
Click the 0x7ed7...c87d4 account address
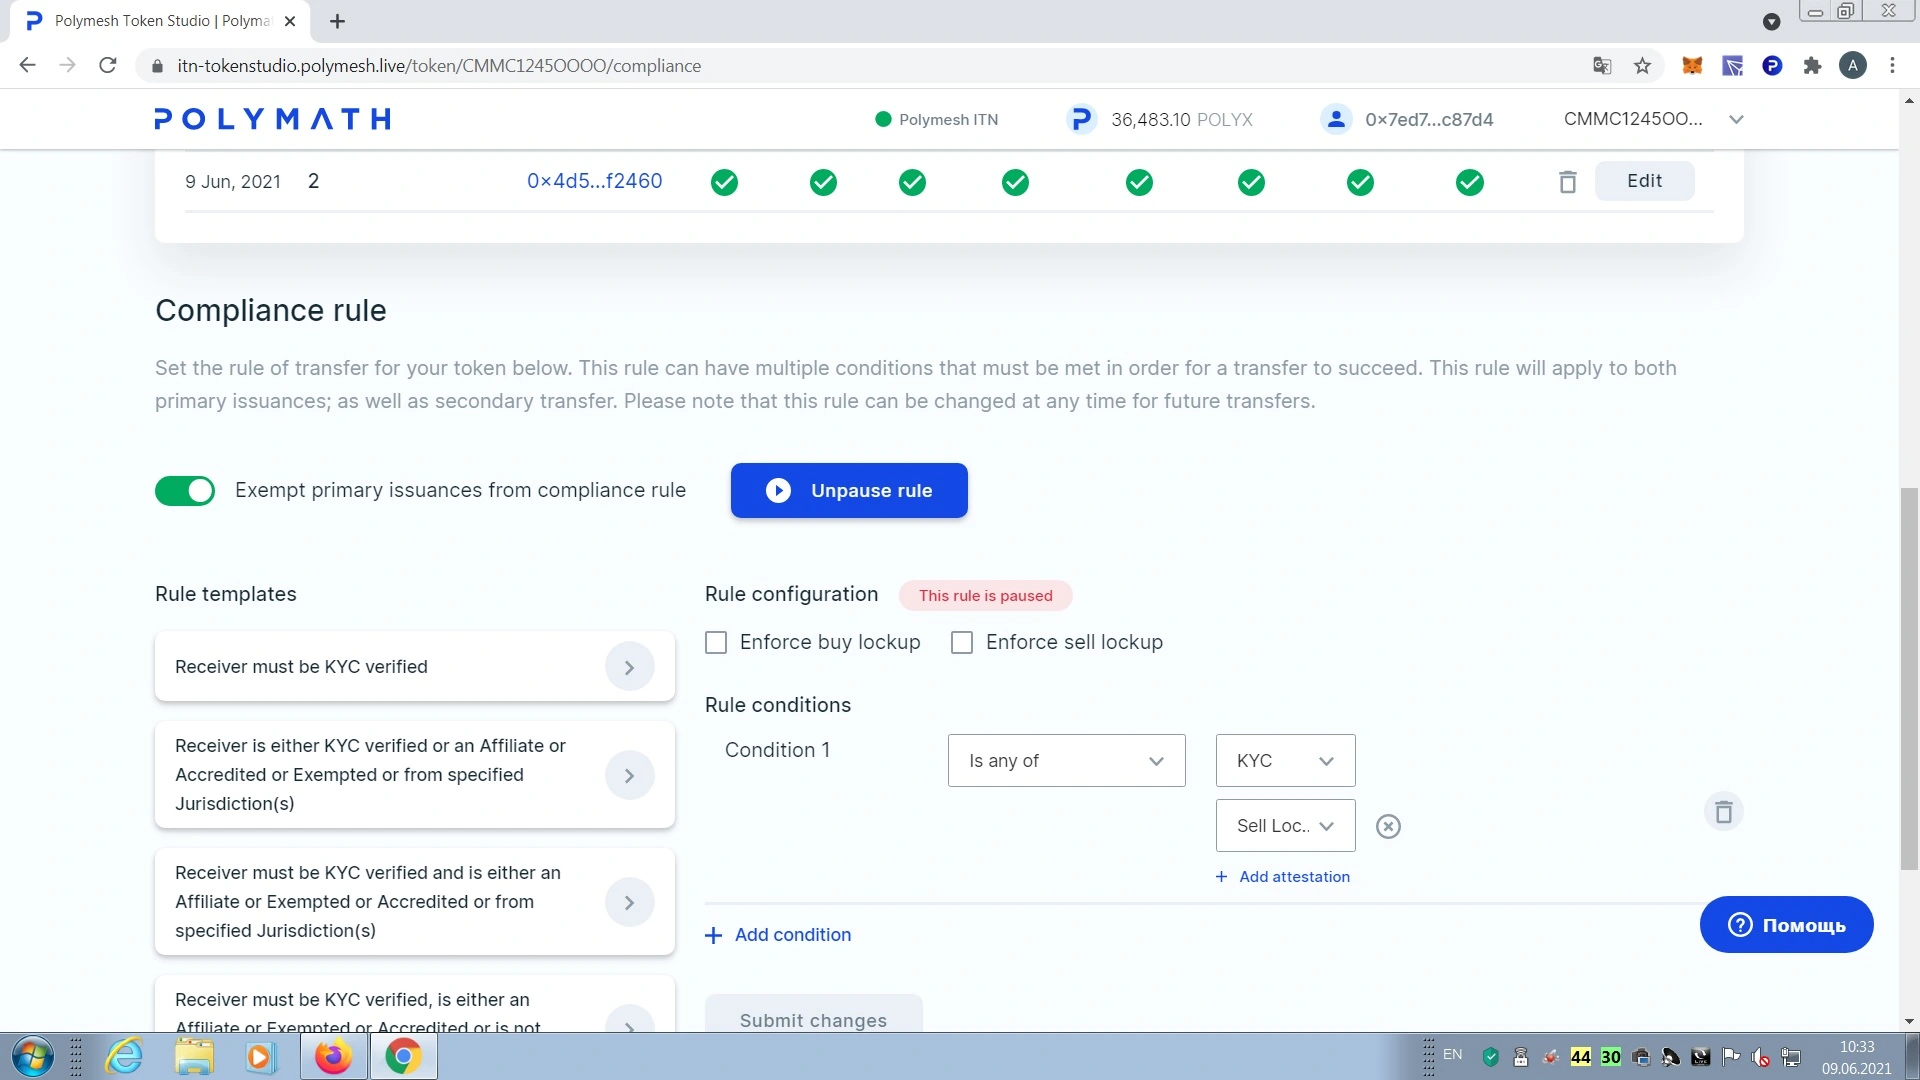coord(1429,120)
